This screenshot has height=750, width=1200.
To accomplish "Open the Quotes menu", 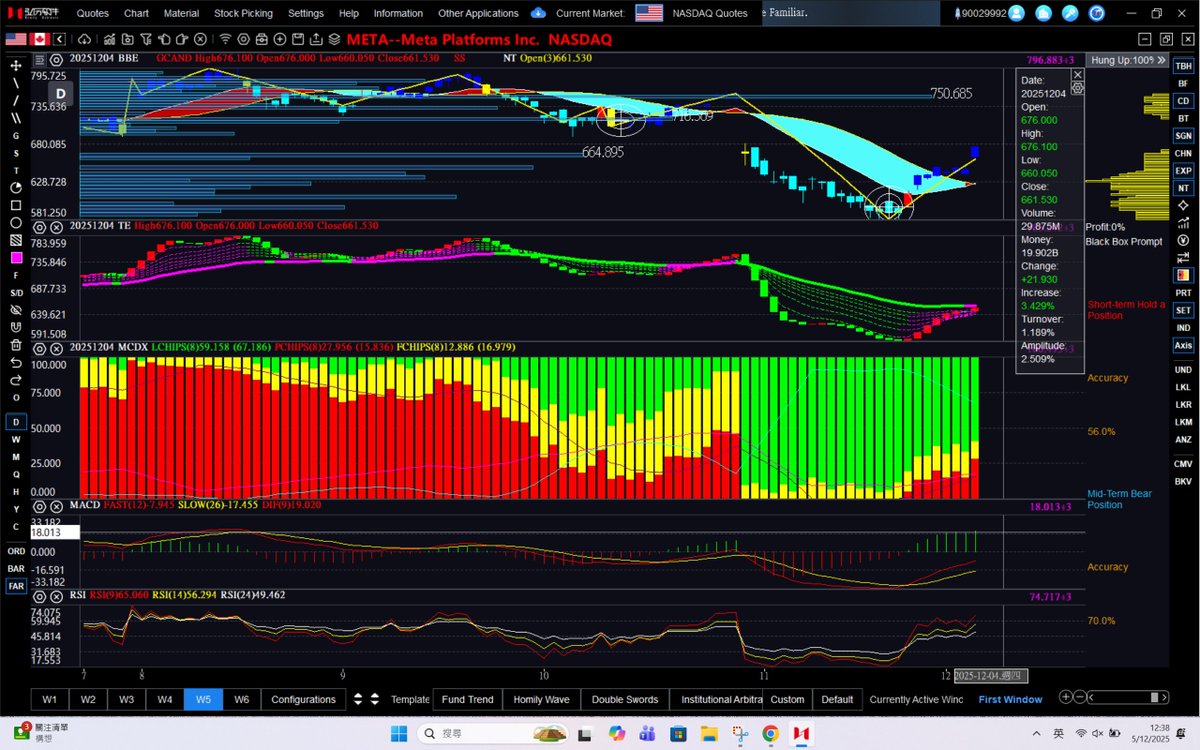I will (x=93, y=13).
